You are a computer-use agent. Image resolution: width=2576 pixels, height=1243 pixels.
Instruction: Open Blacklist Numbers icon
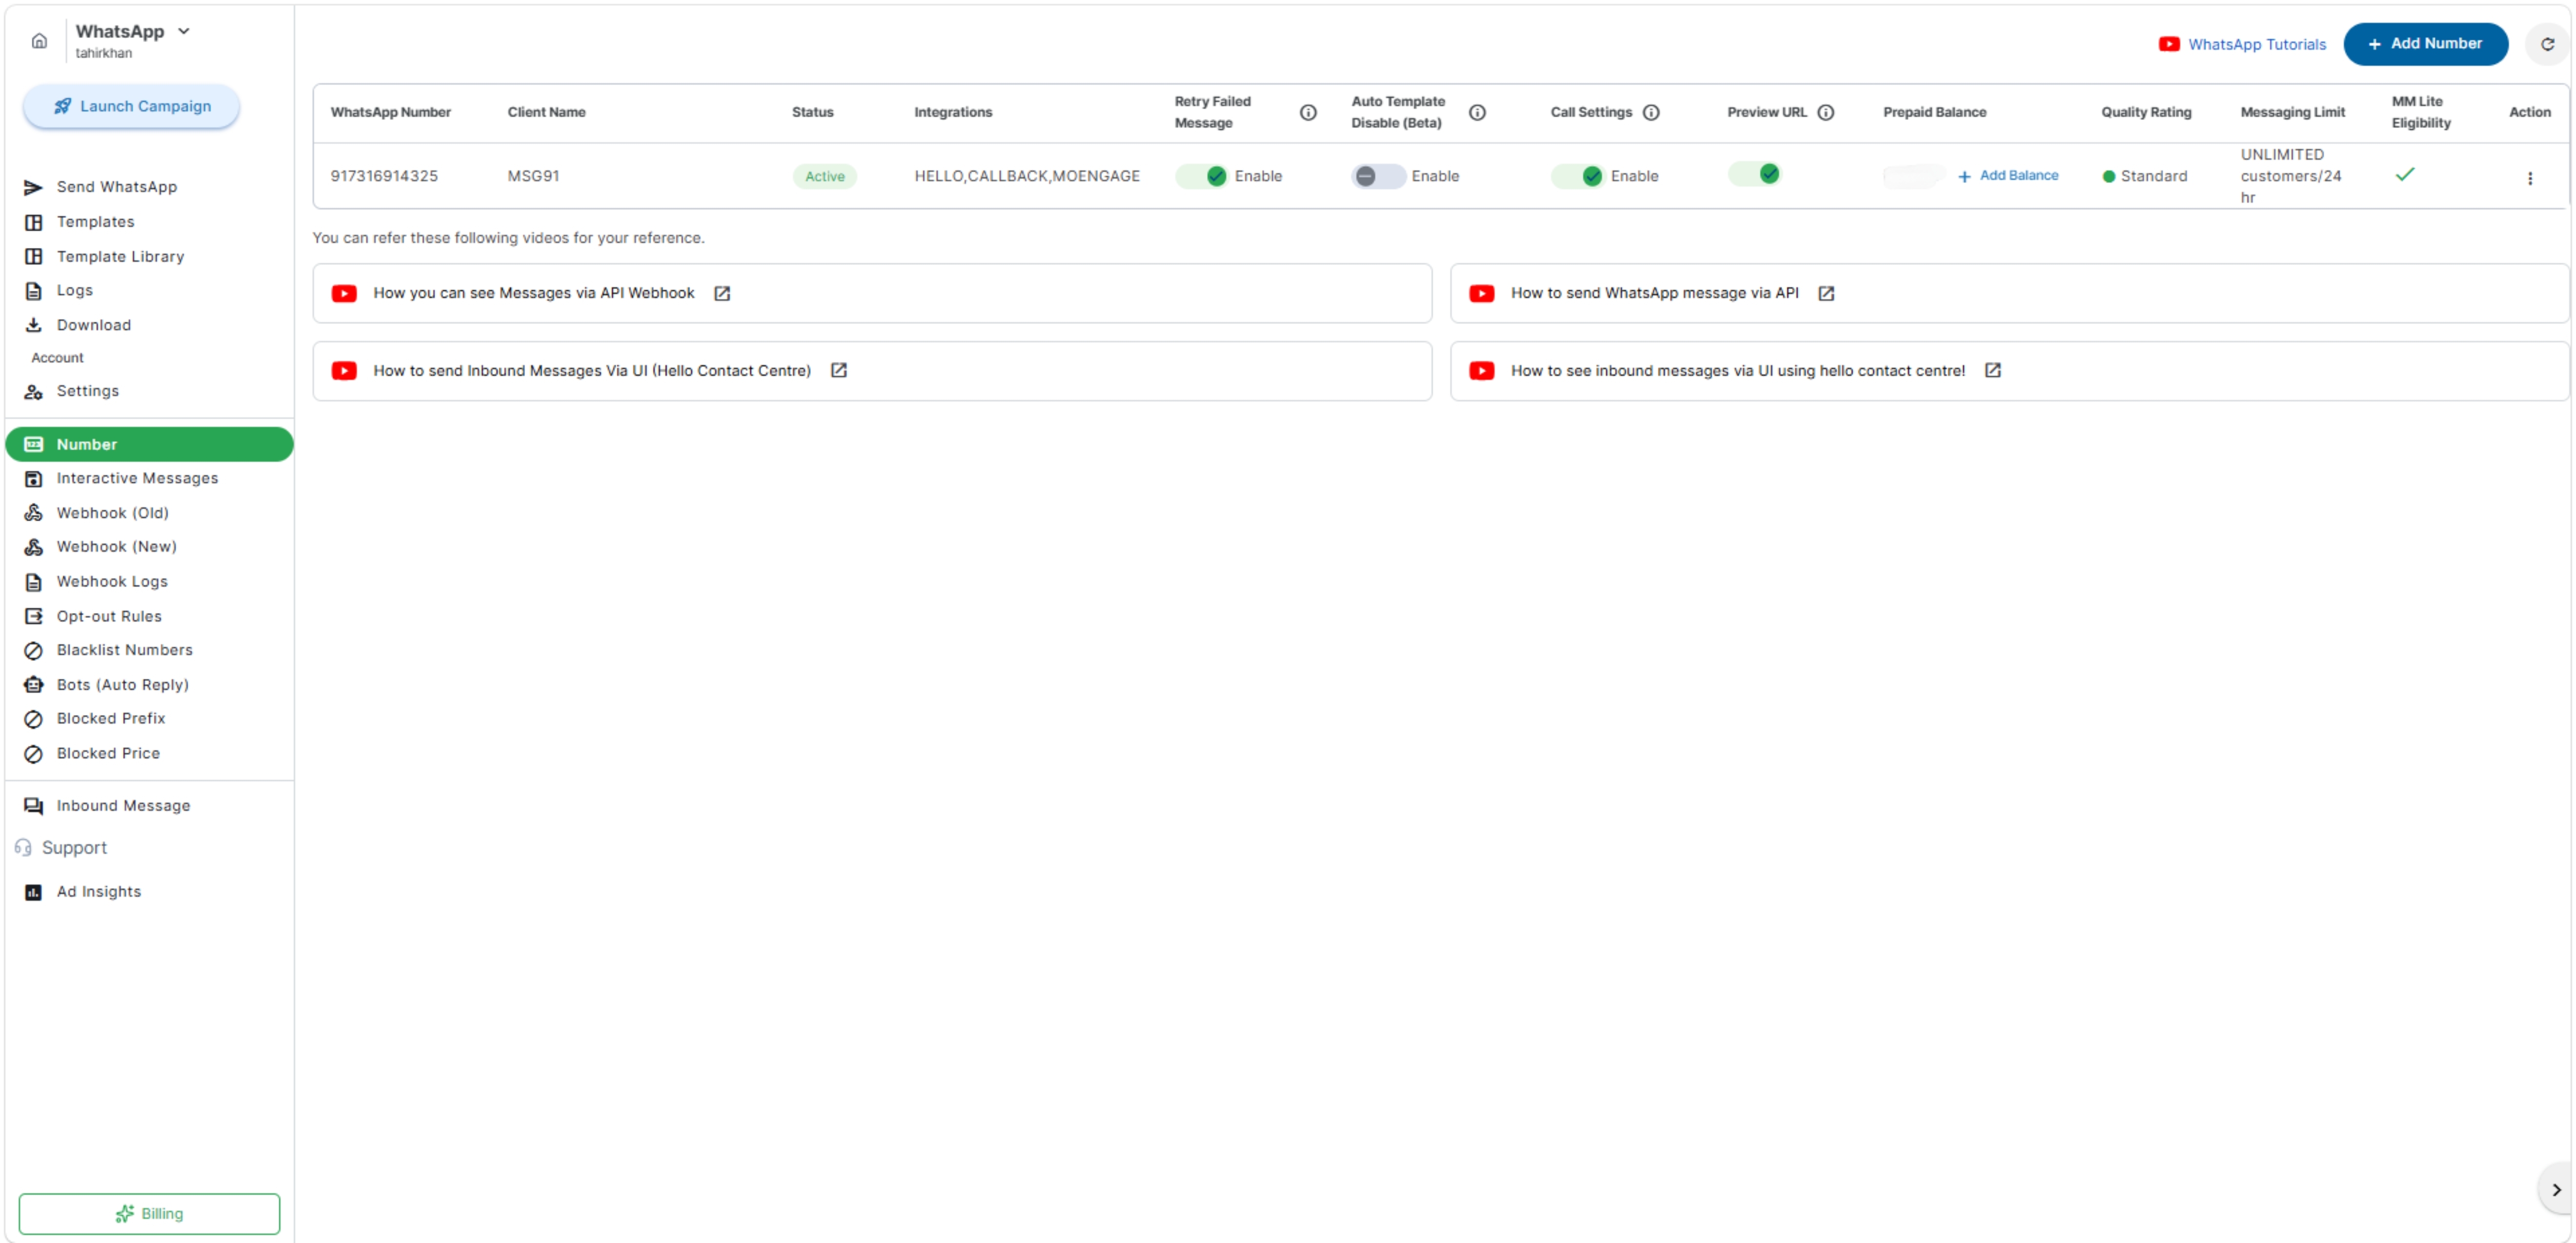point(34,650)
